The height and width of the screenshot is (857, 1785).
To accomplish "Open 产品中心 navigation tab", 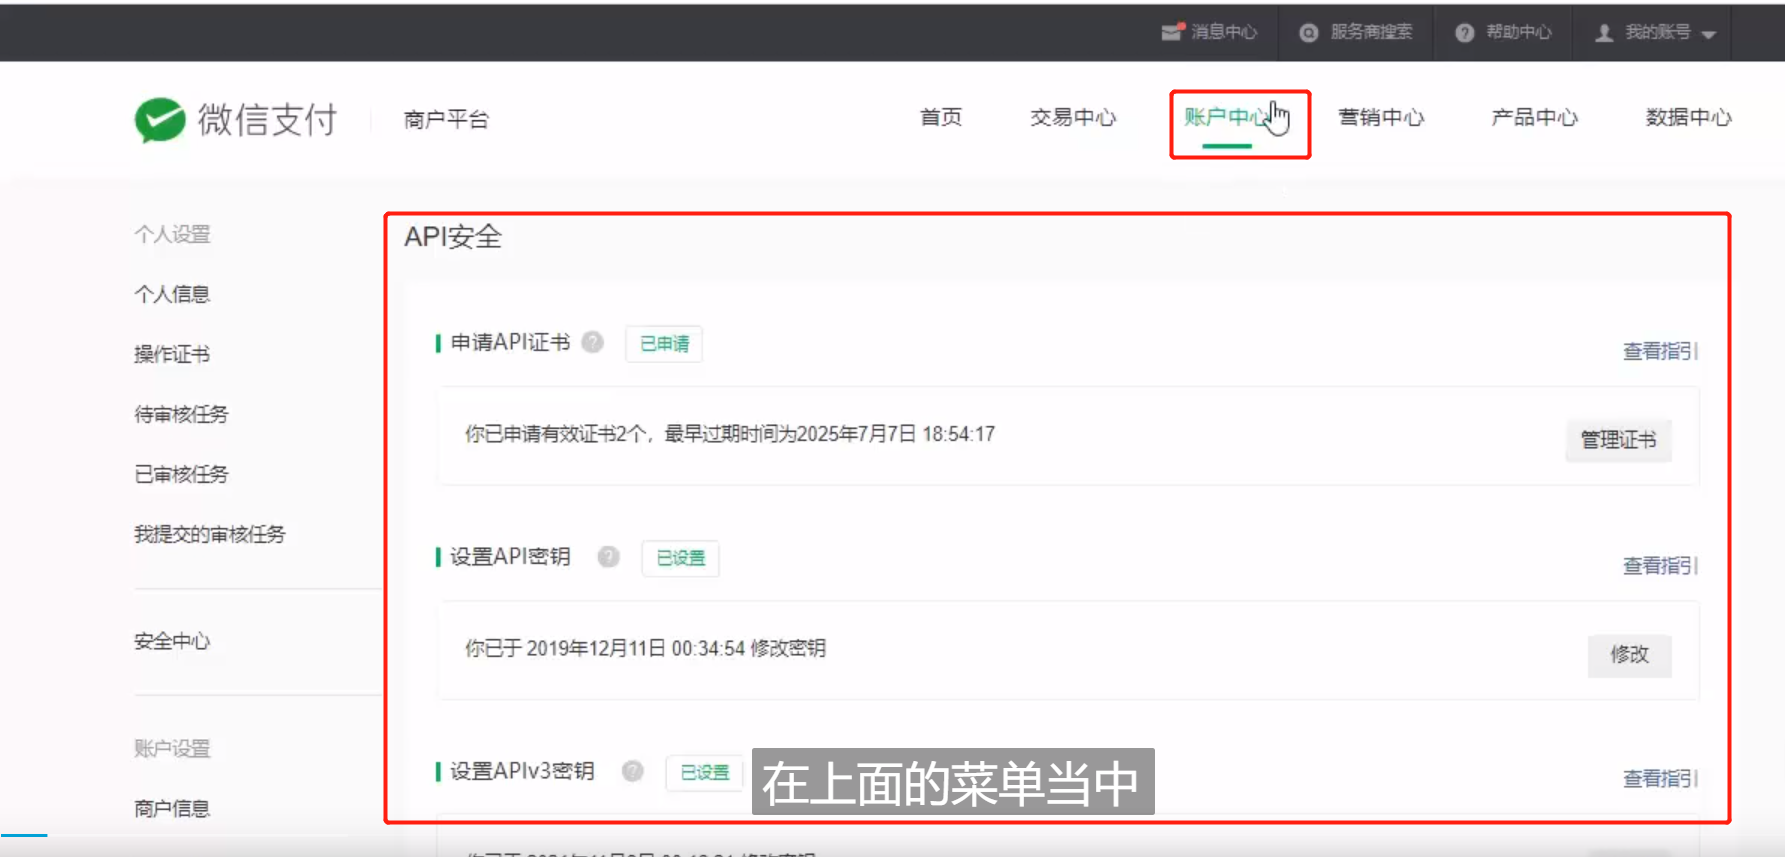I will (x=1534, y=117).
